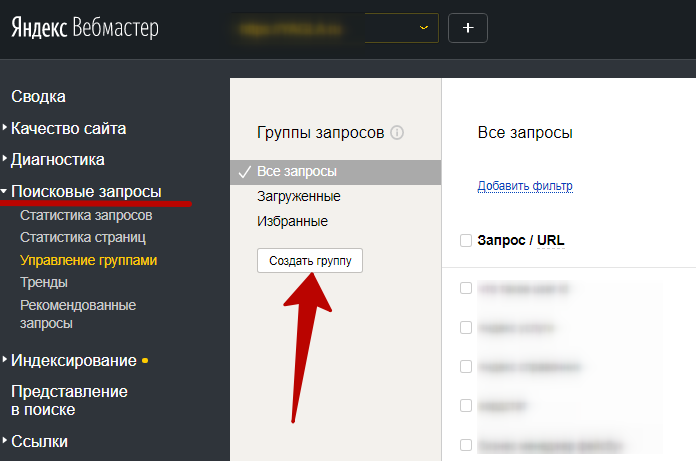Screen dimensions: 696x461
Task: Click Добавить фильтр link
Action: point(525,185)
